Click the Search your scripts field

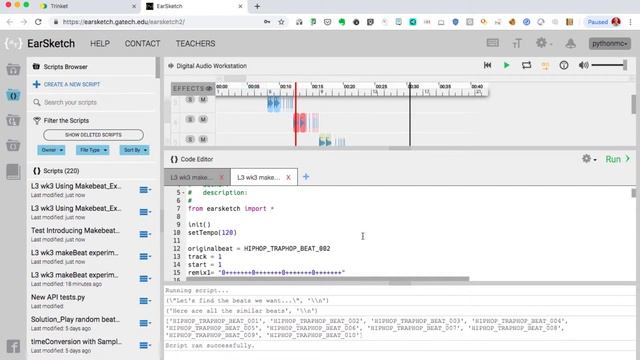coord(94,102)
